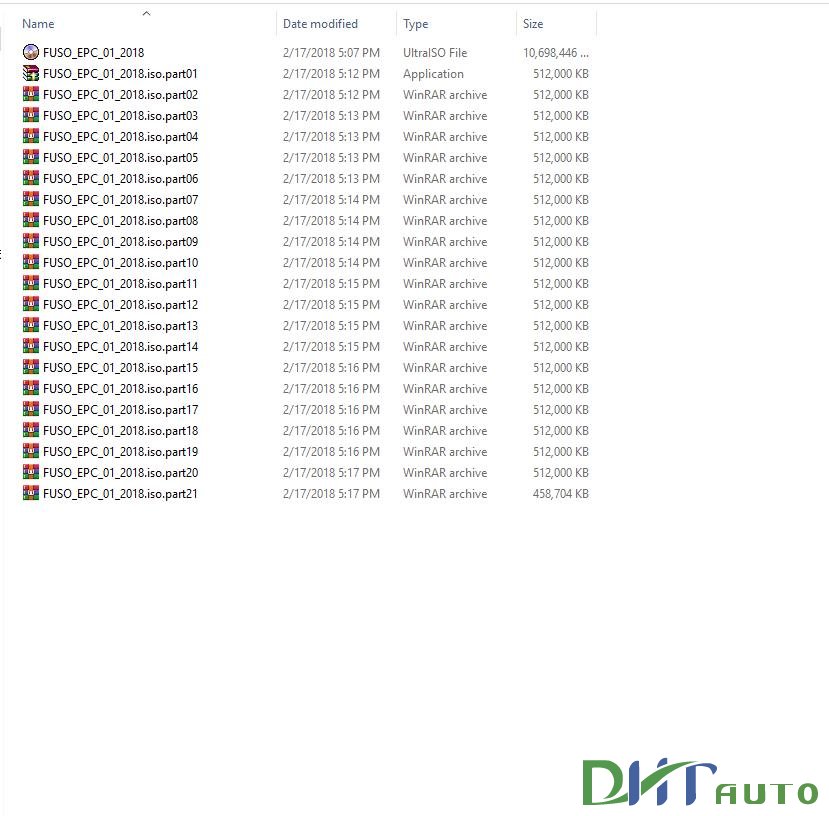Select file name FUSO_EPC_01_2018.iso.part18
The height and width of the screenshot is (816, 829).
121,430
